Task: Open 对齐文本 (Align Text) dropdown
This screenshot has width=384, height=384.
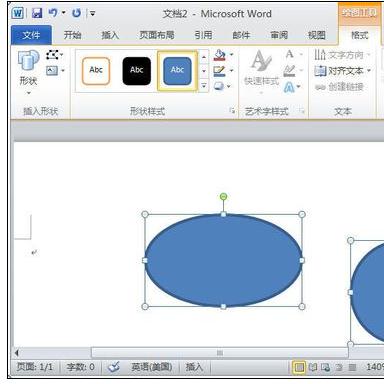Action: (343, 71)
